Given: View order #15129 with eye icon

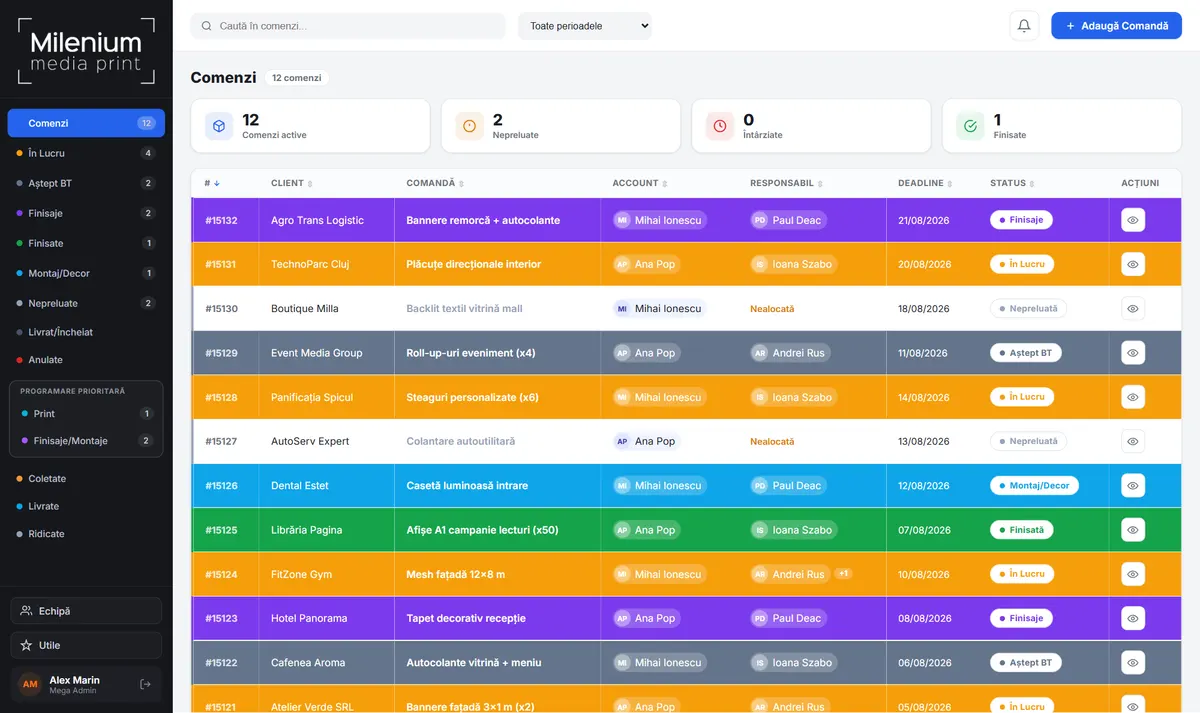Looking at the screenshot, I should [1133, 353].
